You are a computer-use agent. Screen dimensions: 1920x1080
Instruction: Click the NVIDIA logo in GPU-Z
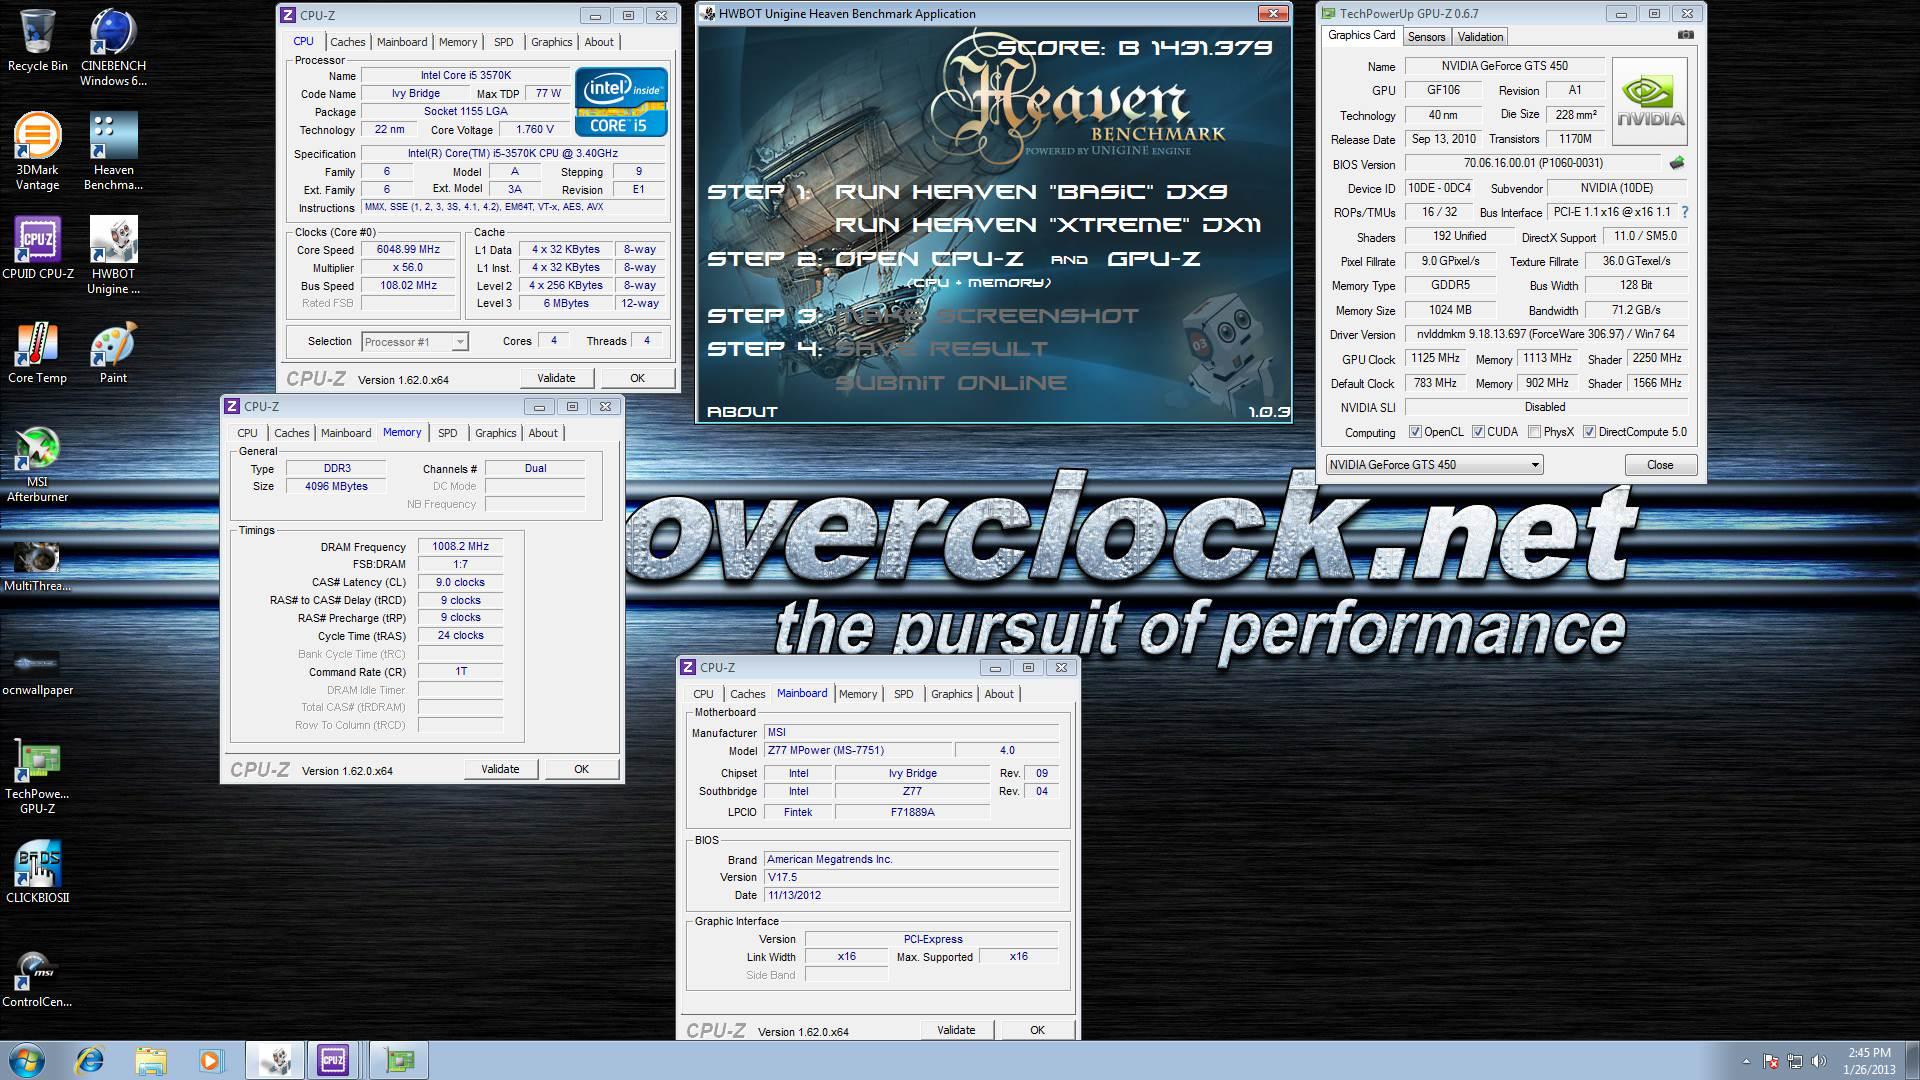pos(1650,102)
